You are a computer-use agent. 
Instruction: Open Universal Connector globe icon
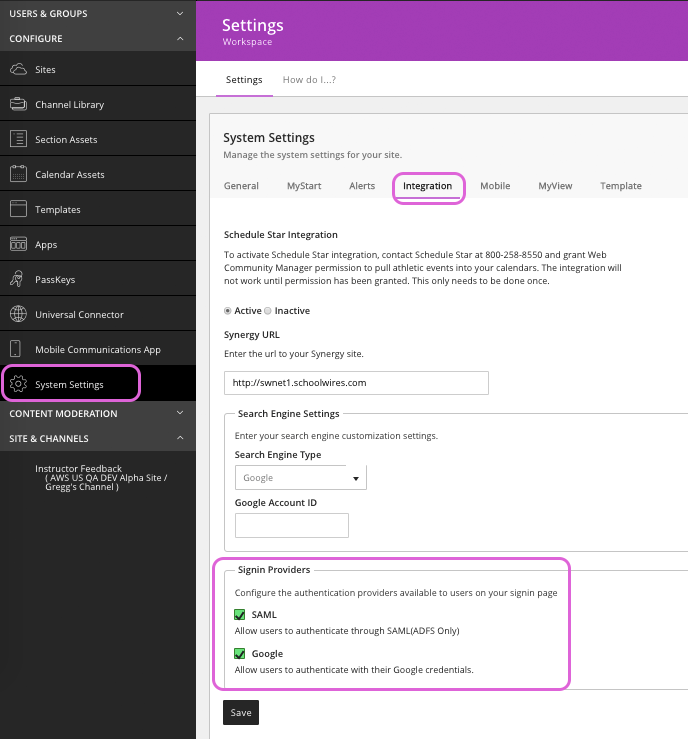coord(17,315)
